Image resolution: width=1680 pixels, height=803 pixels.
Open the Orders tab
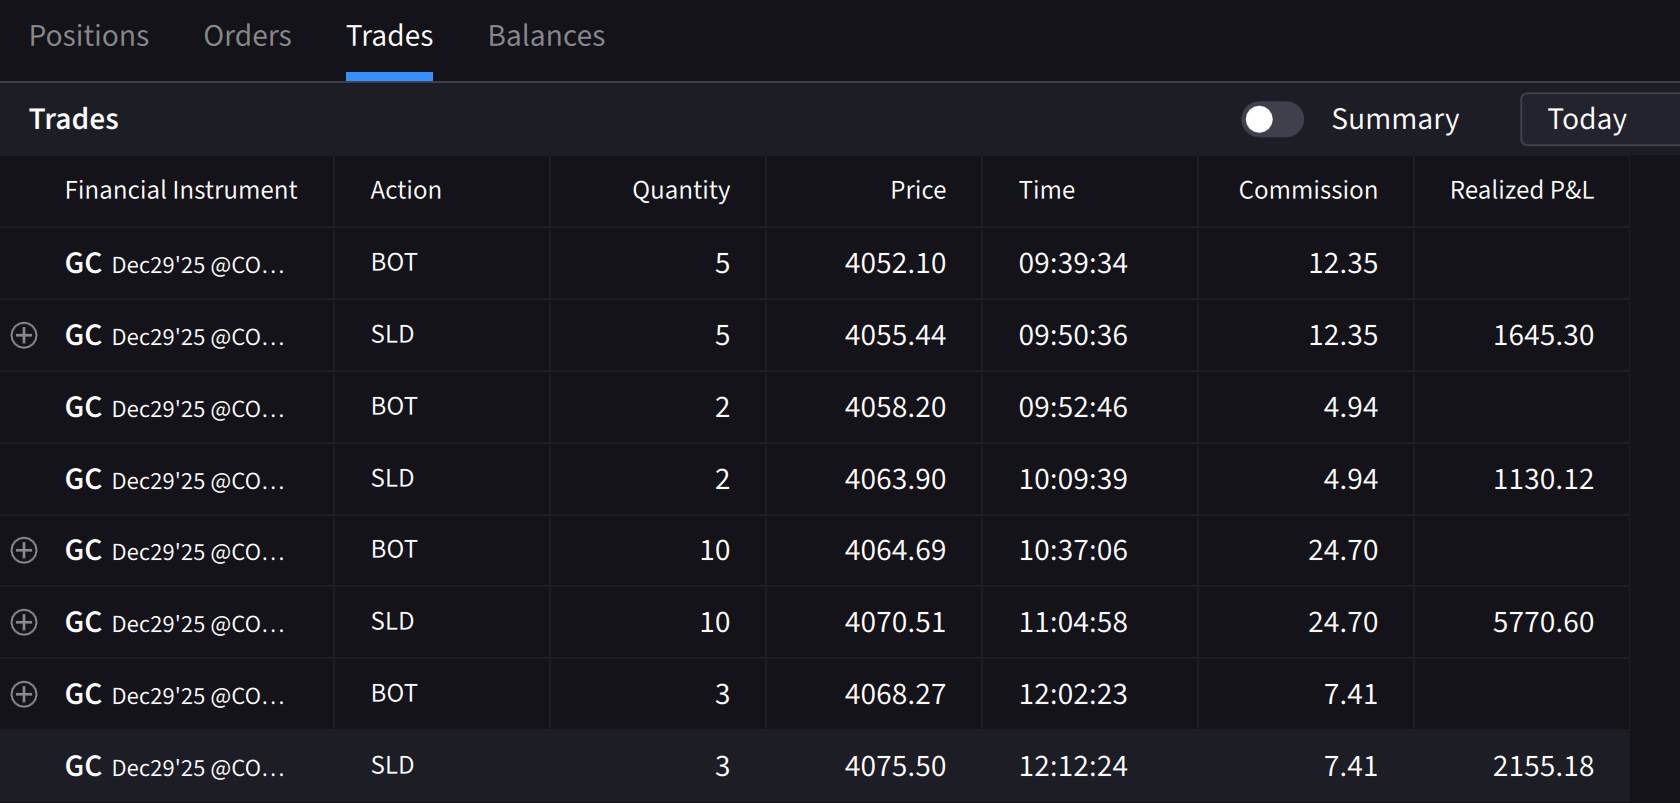[247, 36]
